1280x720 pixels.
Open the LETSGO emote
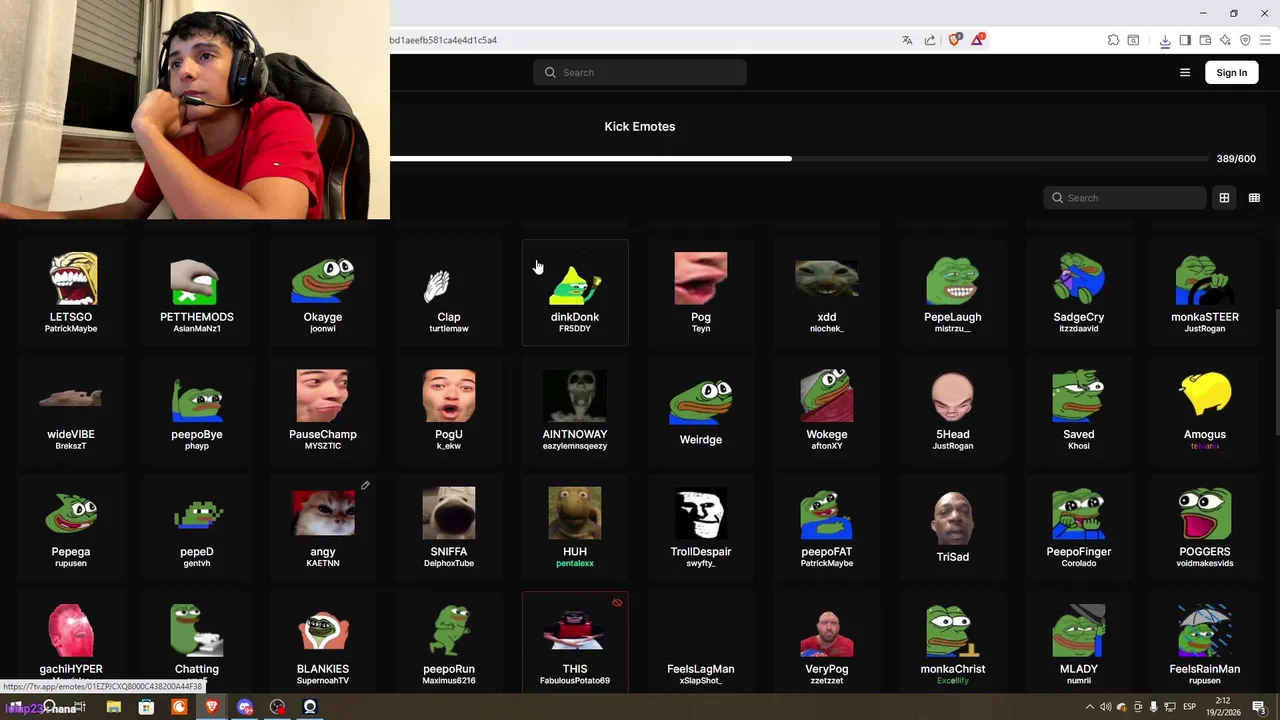tap(71, 292)
